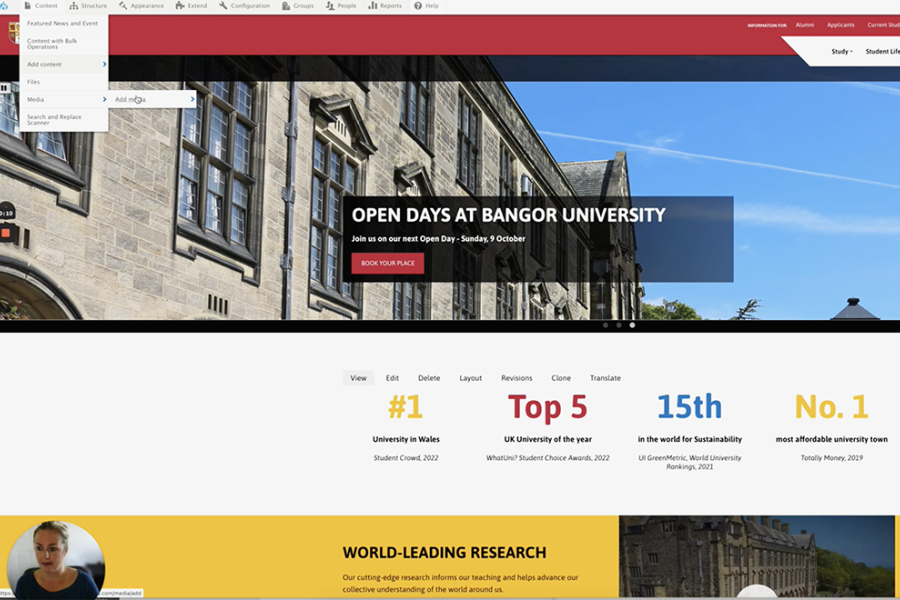Click the Bangor University crest logo
This screenshot has width=900, height=600.
click(13, 33)
